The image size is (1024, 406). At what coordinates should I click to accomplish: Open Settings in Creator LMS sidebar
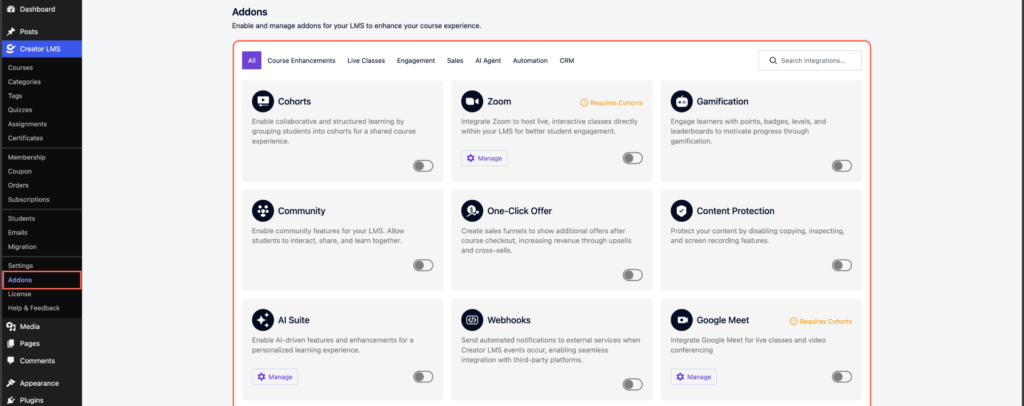(20, 265)
